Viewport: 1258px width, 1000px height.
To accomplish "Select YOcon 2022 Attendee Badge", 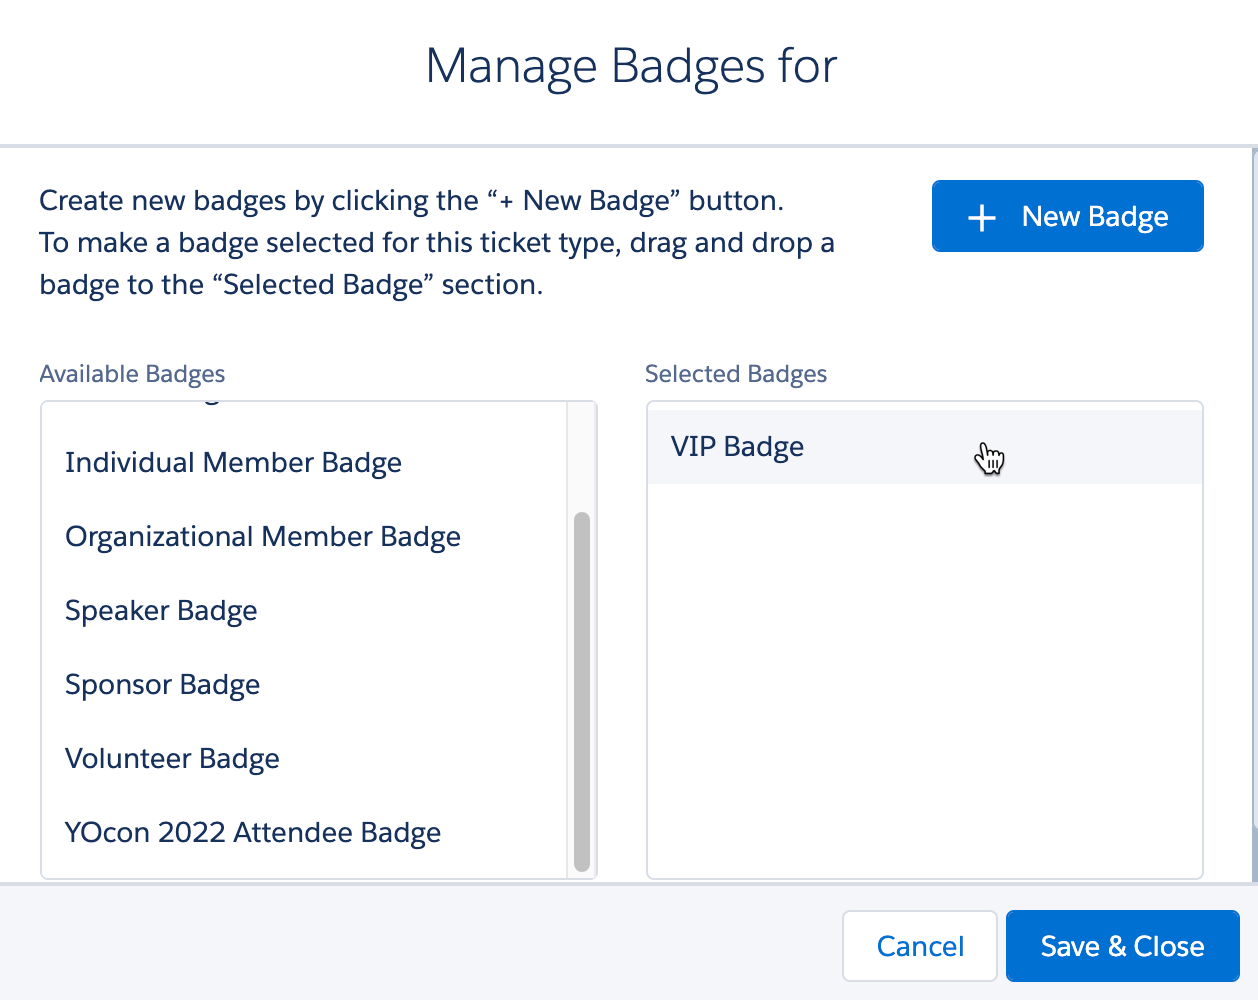I will click(252, 832).
